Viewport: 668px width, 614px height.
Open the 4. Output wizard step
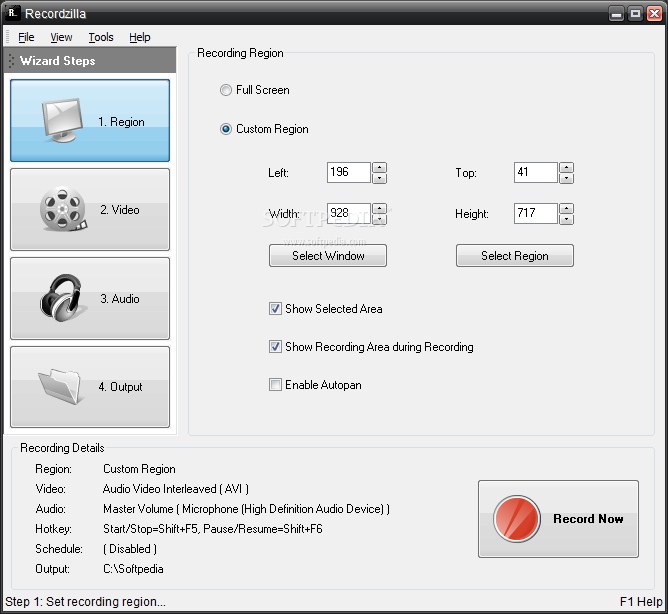point(90,387)
